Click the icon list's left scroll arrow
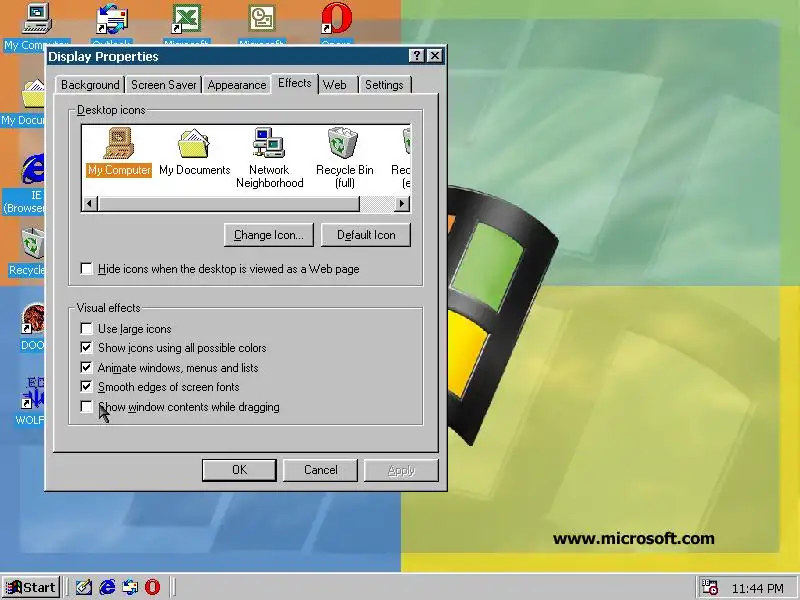800x600 pixels. (x=90, y=204)
